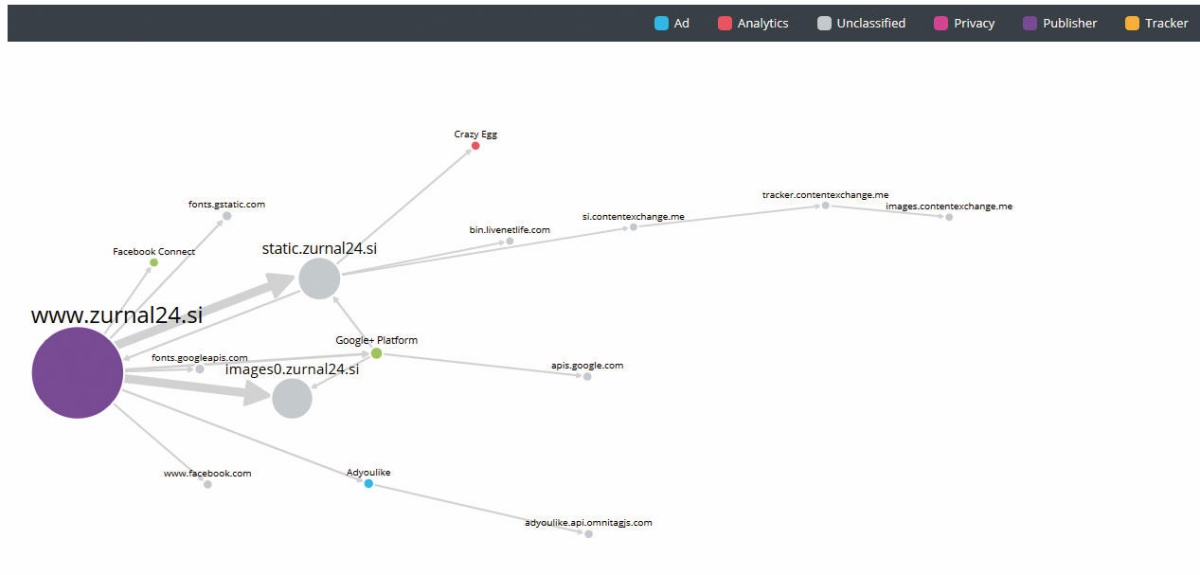
Task: Click the gray Unclassified legend swatch
Action: (x=824, y=23)
